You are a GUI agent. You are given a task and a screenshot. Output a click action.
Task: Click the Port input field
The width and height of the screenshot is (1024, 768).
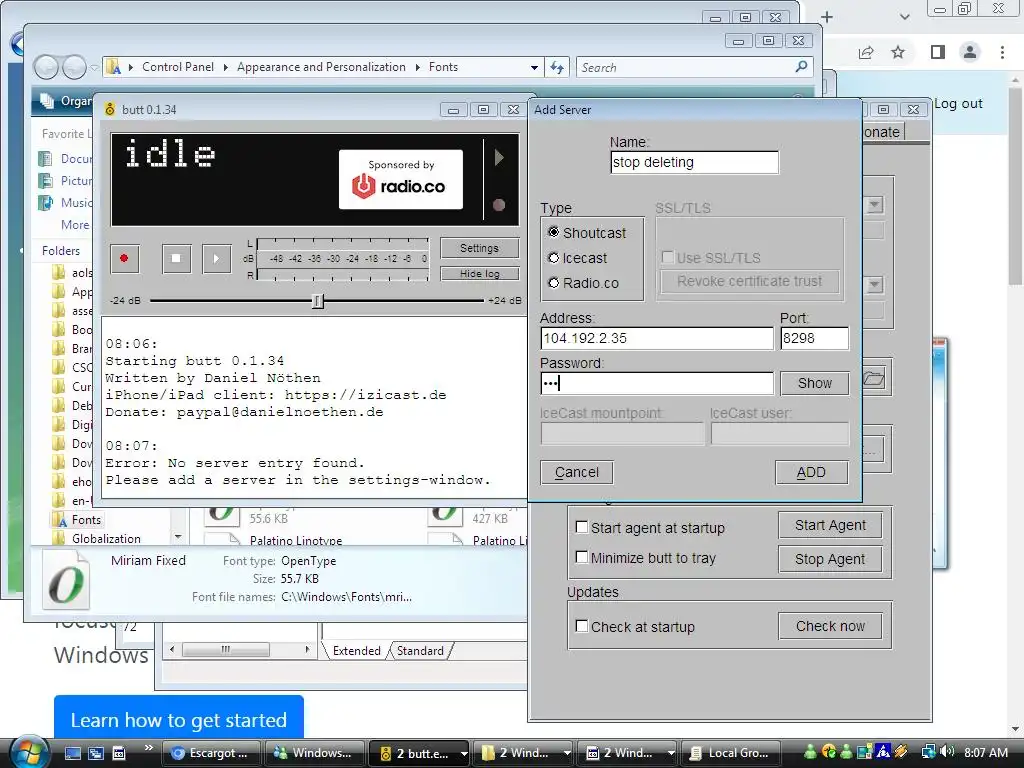[814, 338]
